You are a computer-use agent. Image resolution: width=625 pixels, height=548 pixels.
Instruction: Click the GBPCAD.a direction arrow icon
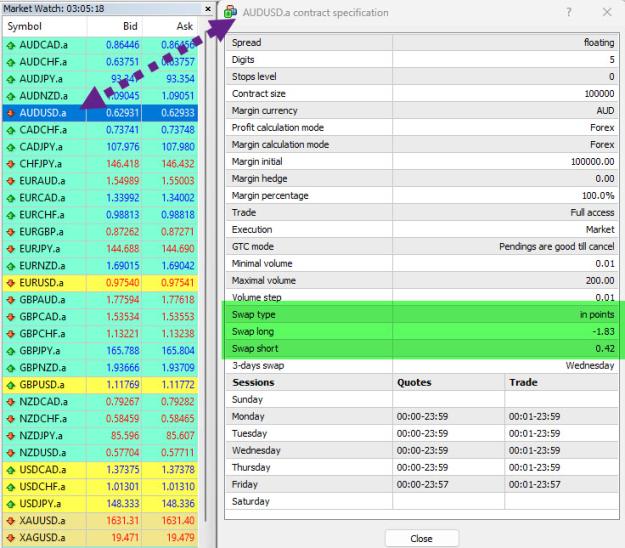(x=11, y=317)
